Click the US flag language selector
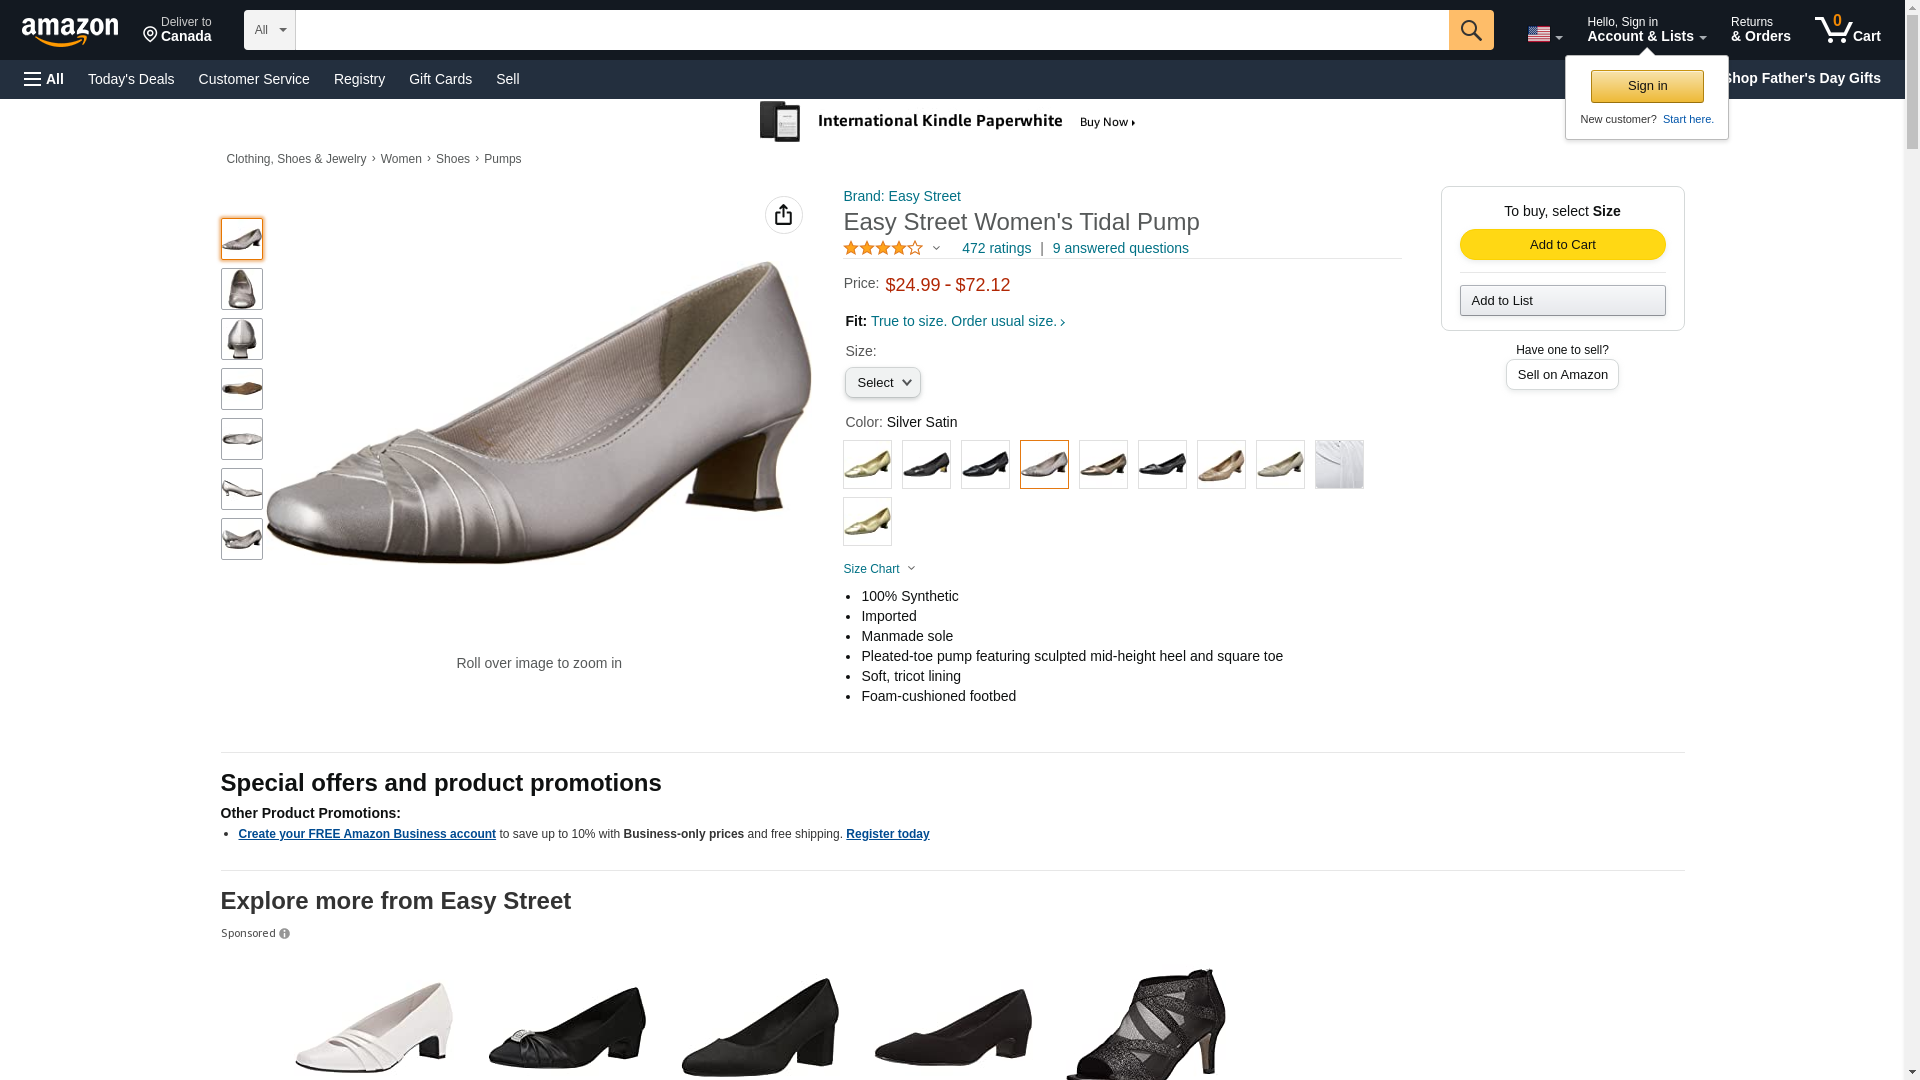 (x=1544, y=34)
